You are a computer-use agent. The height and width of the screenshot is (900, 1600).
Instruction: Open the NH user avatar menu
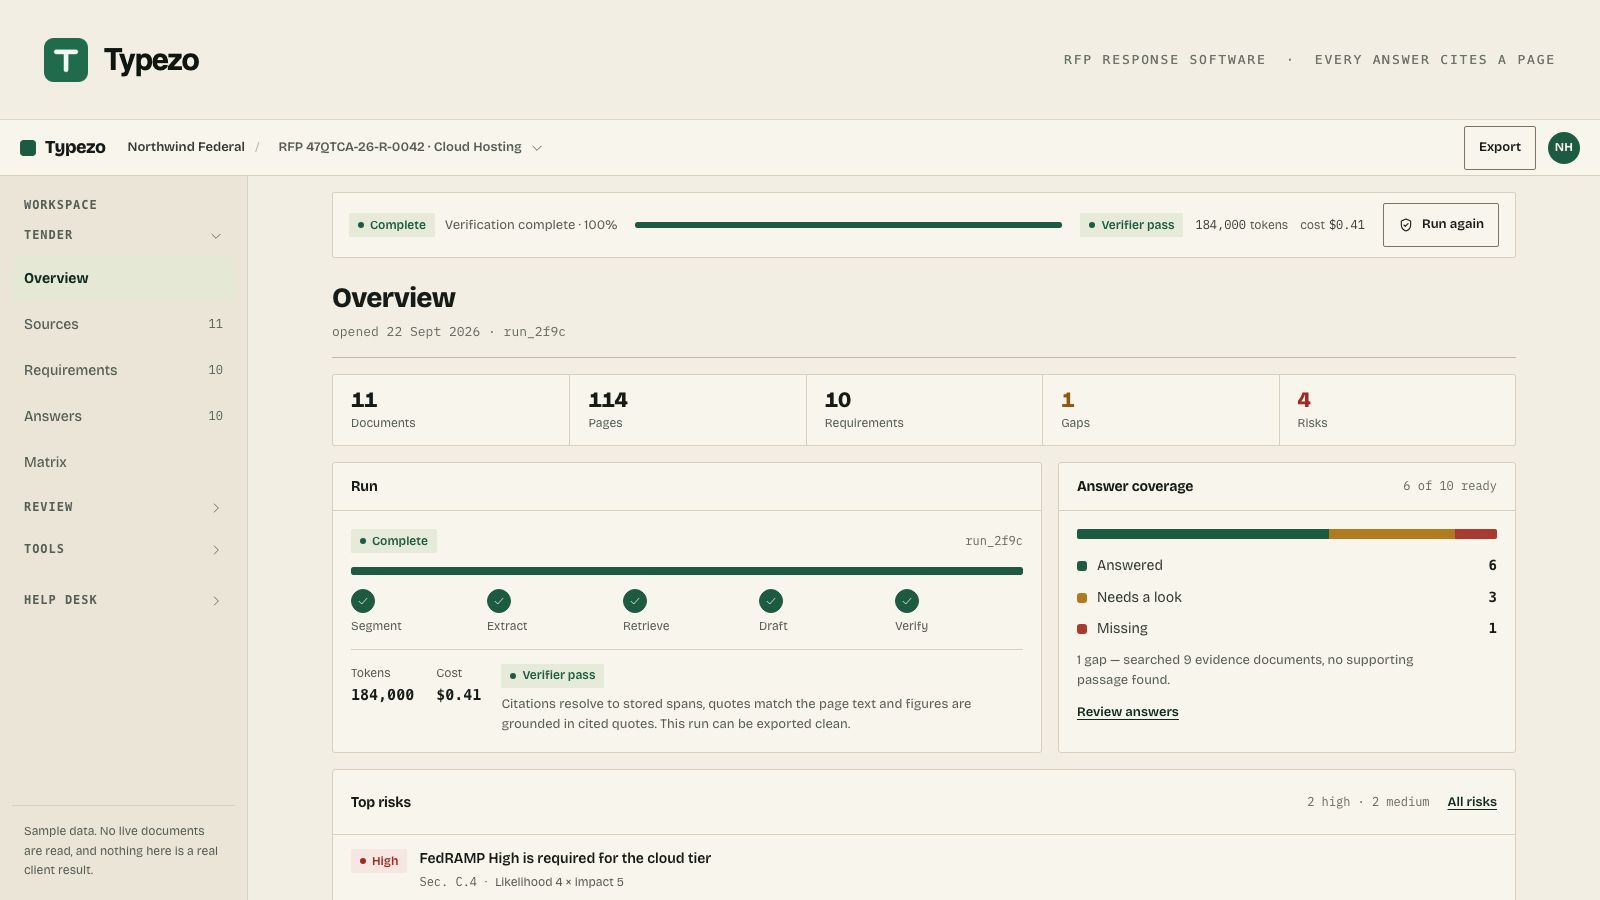tap(1564, 147)
